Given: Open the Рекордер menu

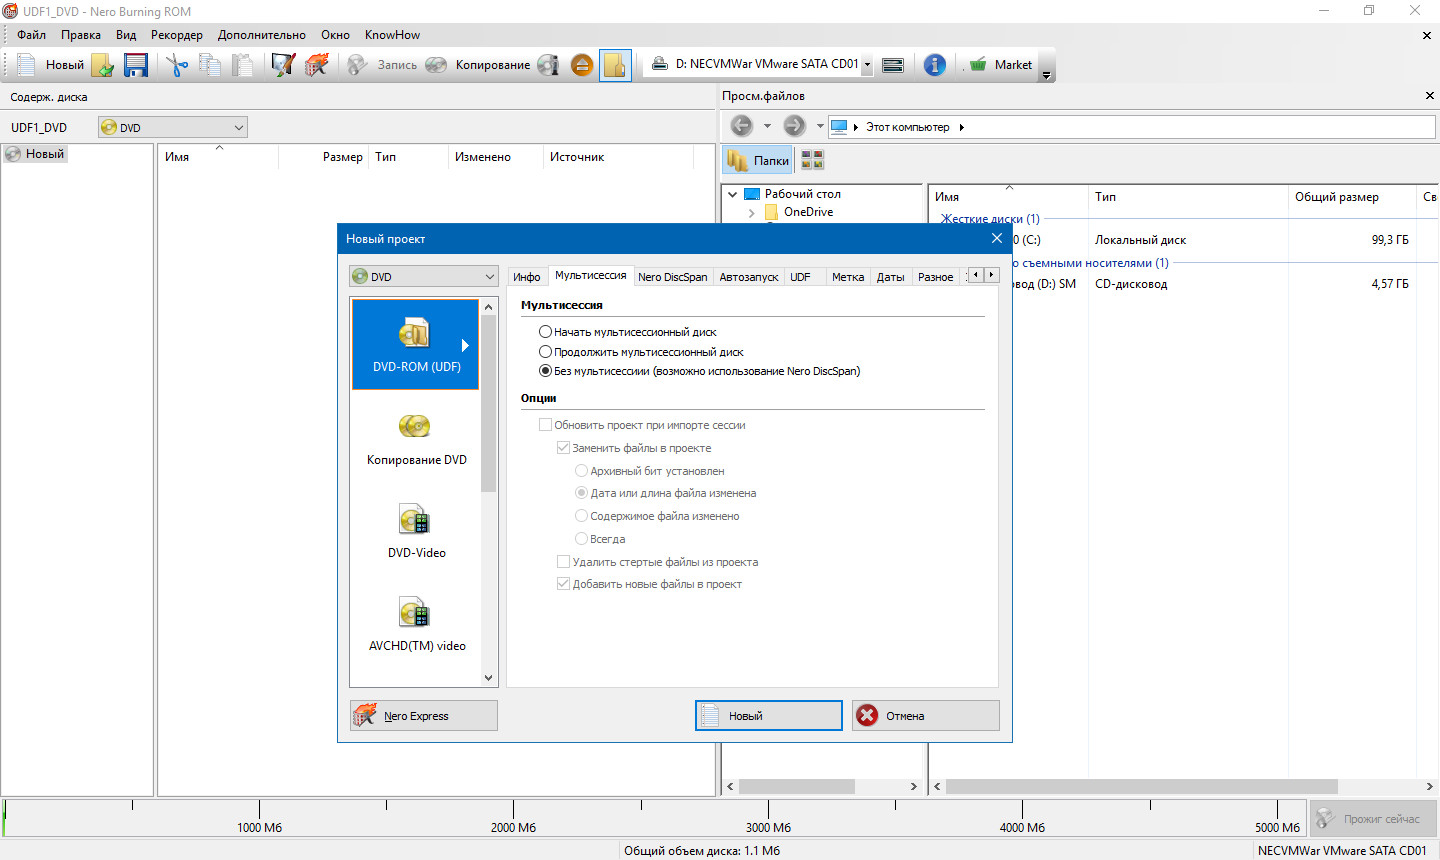Looking at the screenshot, I should pos(176,35).
